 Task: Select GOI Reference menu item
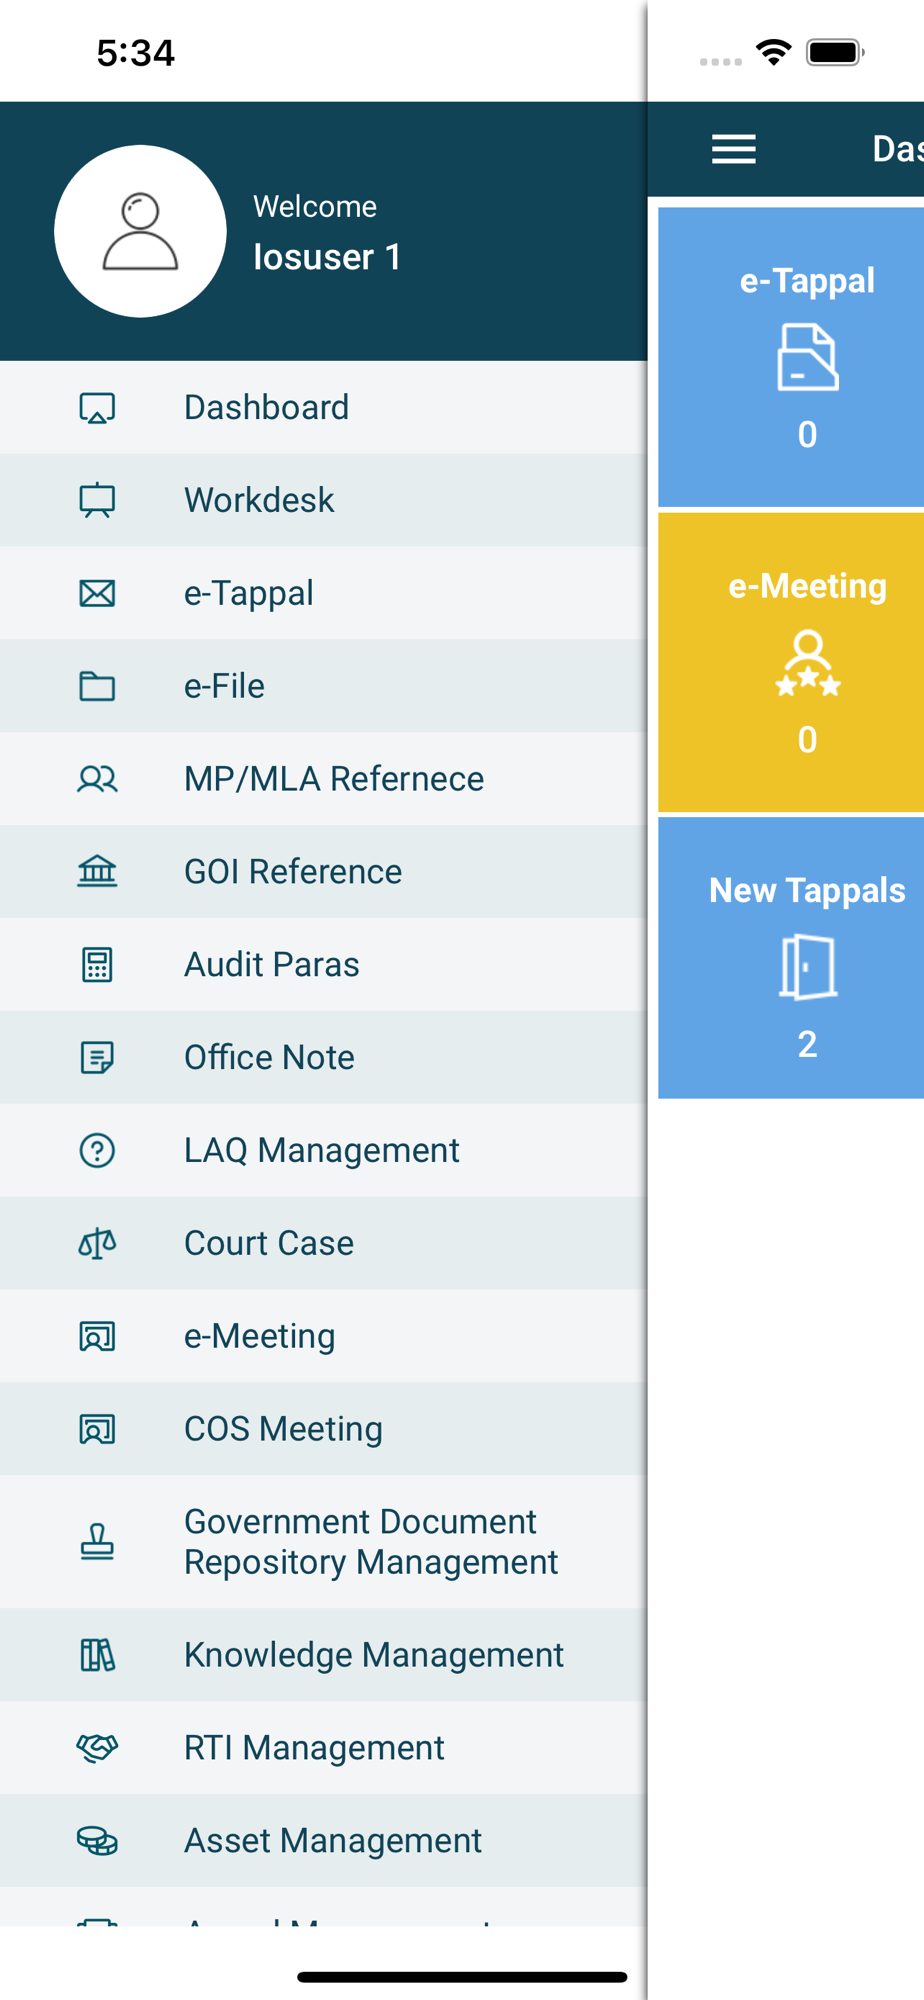[323, 872]
